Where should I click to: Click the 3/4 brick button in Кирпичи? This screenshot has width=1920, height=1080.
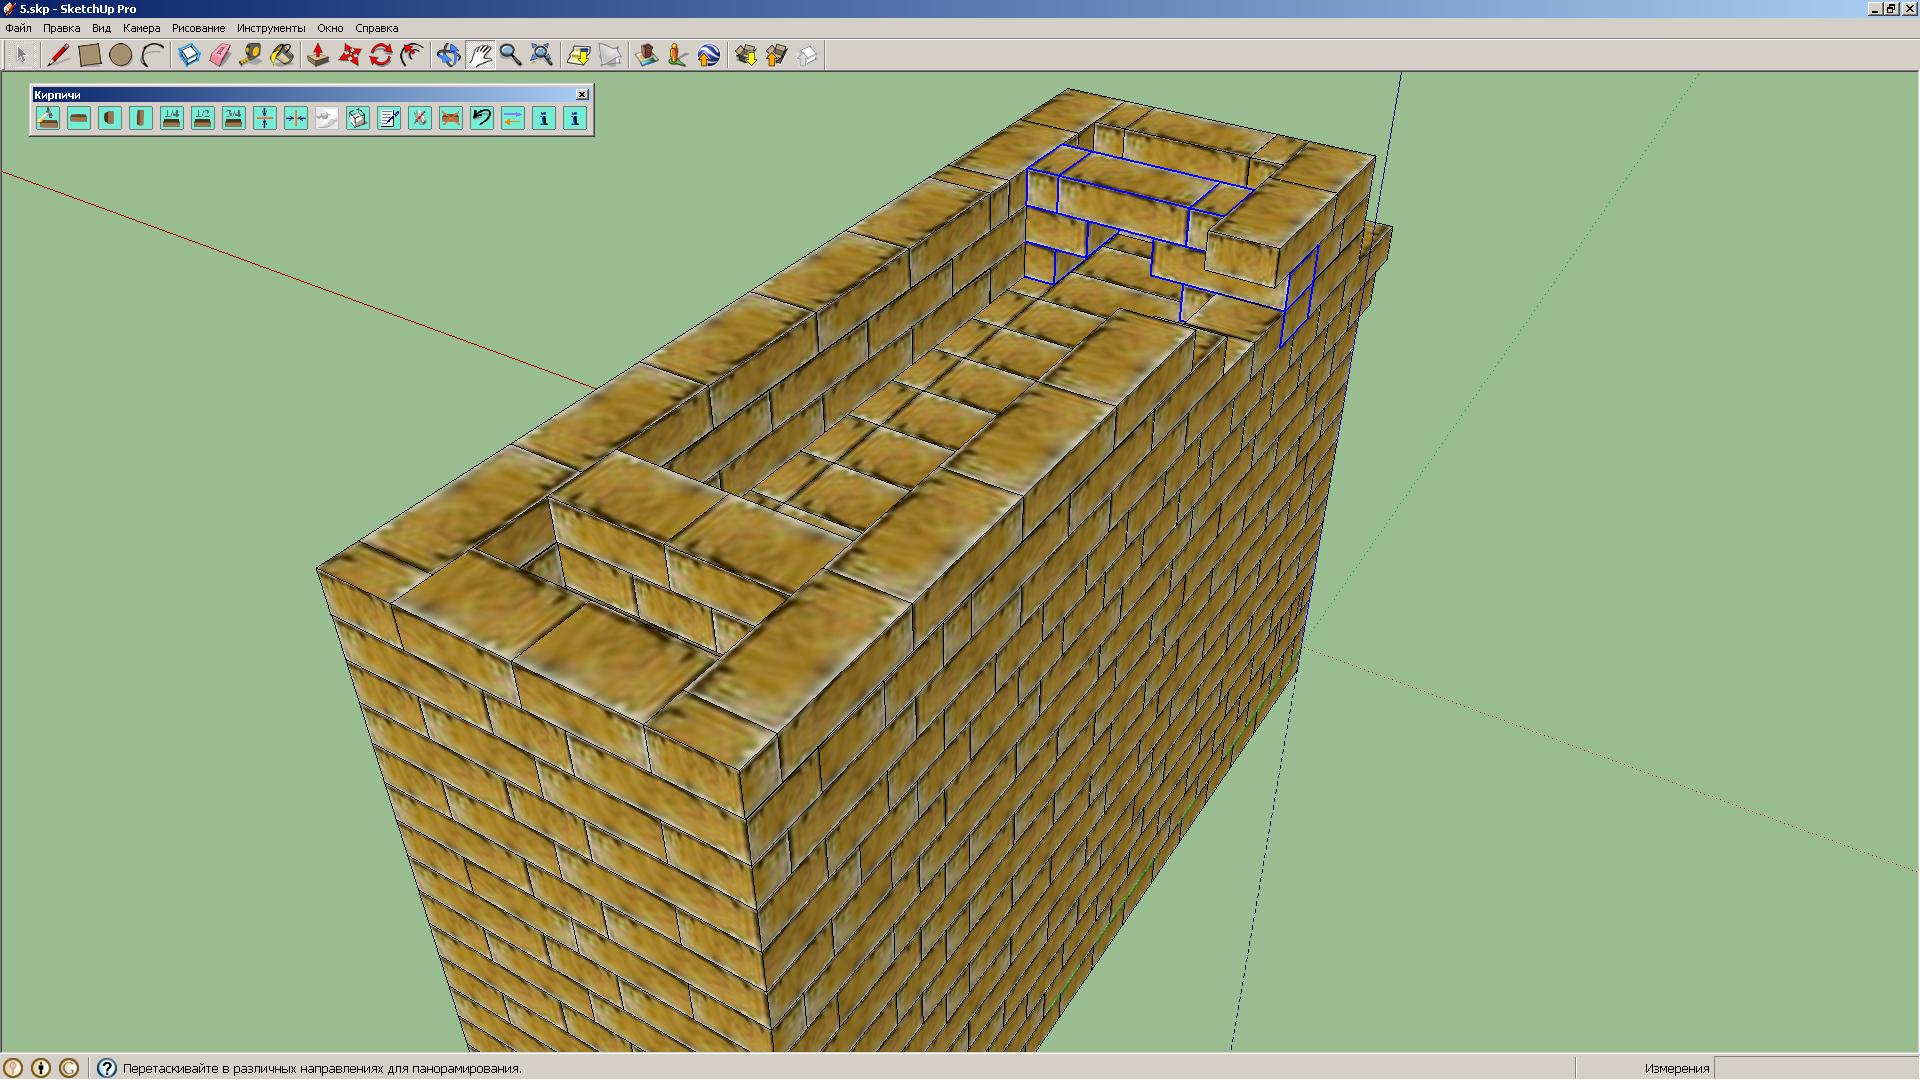point(234,118)
